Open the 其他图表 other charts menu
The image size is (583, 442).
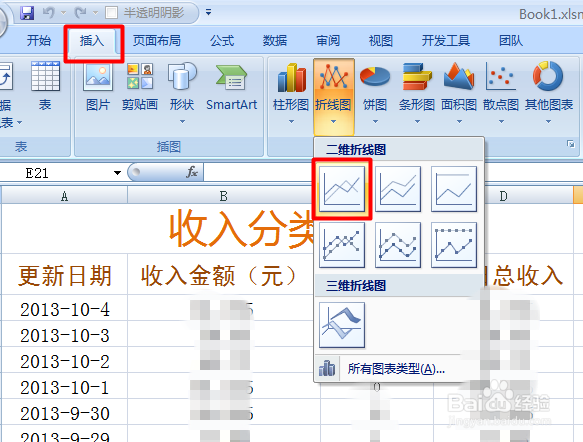[549, 93]
